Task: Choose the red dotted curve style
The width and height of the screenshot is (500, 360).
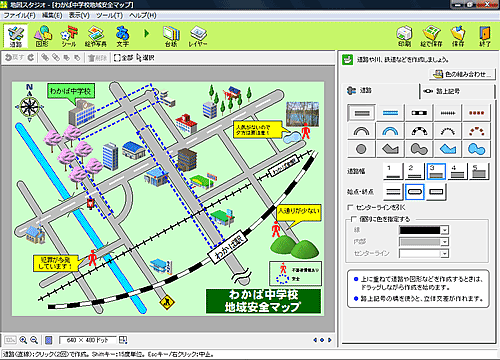Action: tap(476, 131)
